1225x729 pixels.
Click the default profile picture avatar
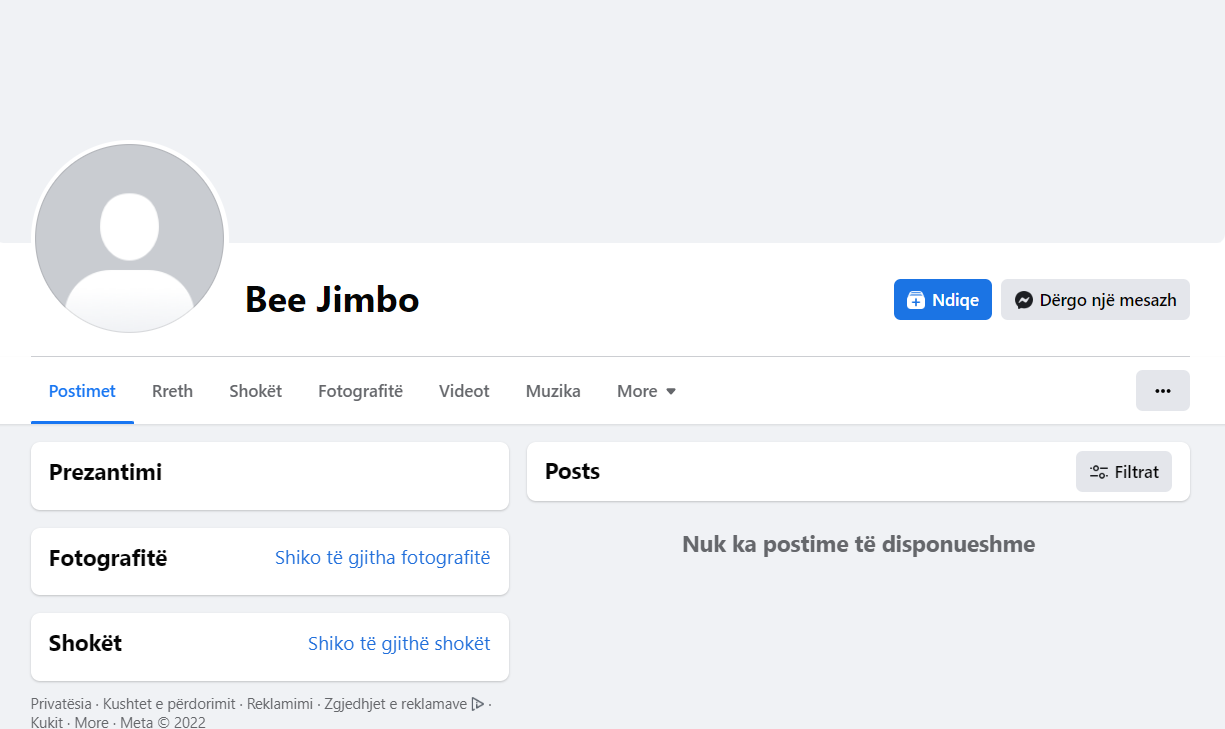129,238
